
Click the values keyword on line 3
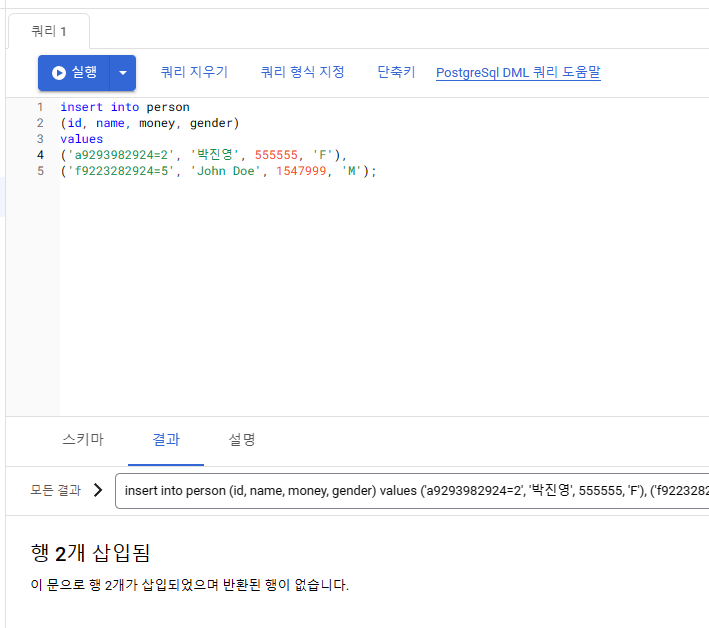point(81,139)
